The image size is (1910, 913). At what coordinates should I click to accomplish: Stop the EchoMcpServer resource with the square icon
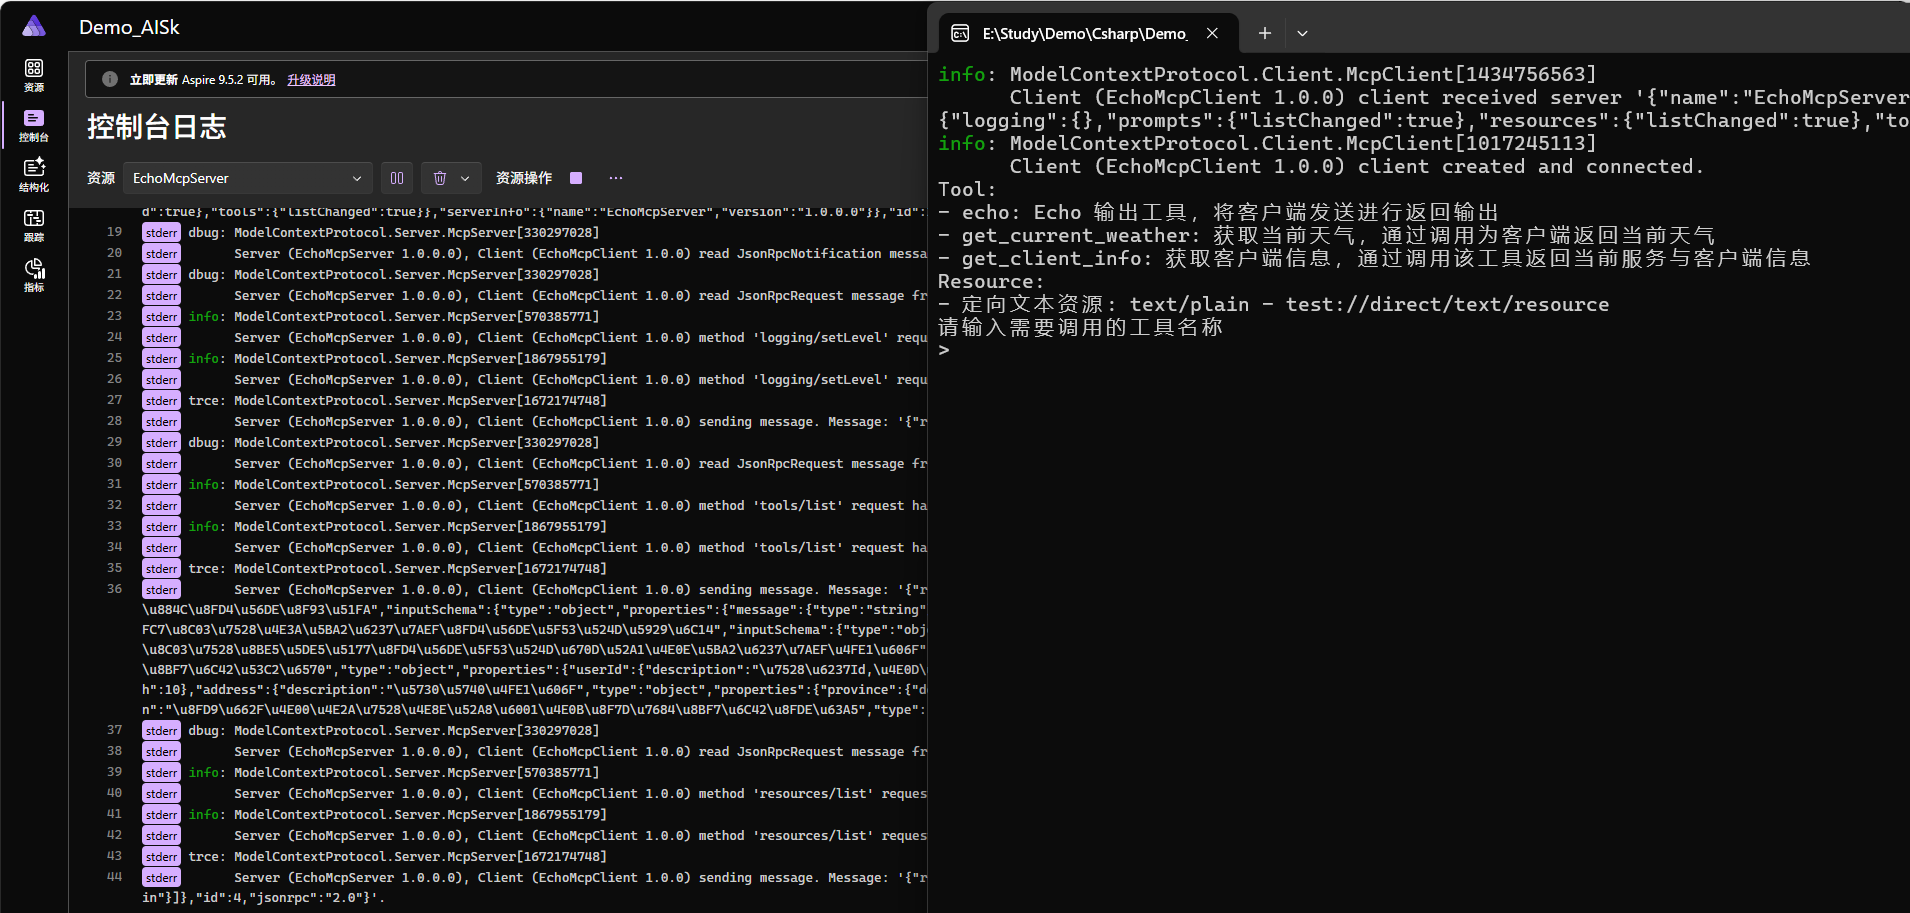576,178
